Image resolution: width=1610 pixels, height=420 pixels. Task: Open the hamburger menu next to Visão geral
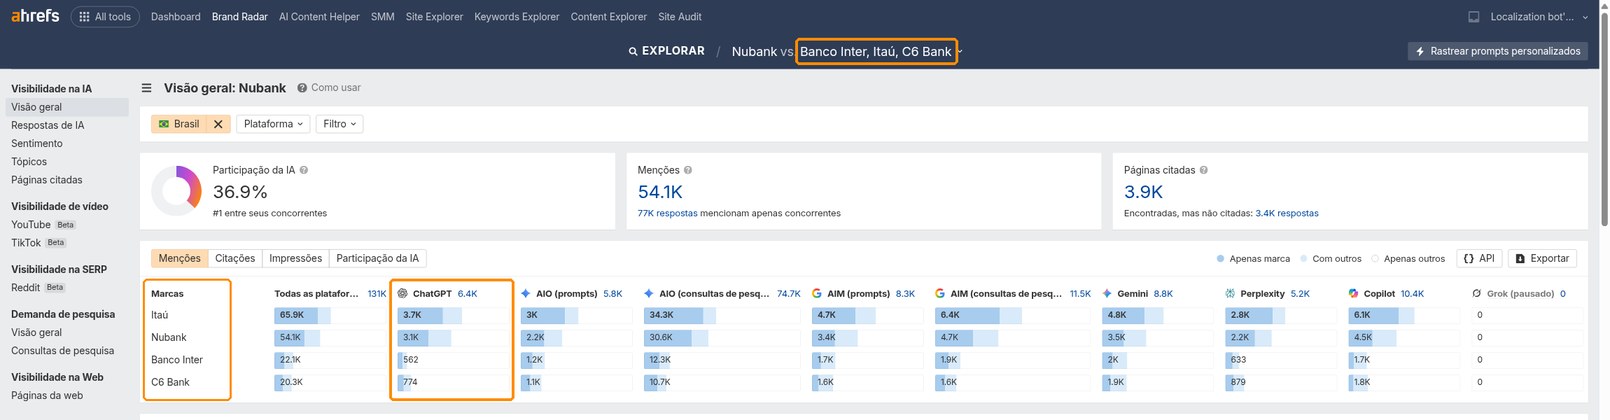click(147, 88)
